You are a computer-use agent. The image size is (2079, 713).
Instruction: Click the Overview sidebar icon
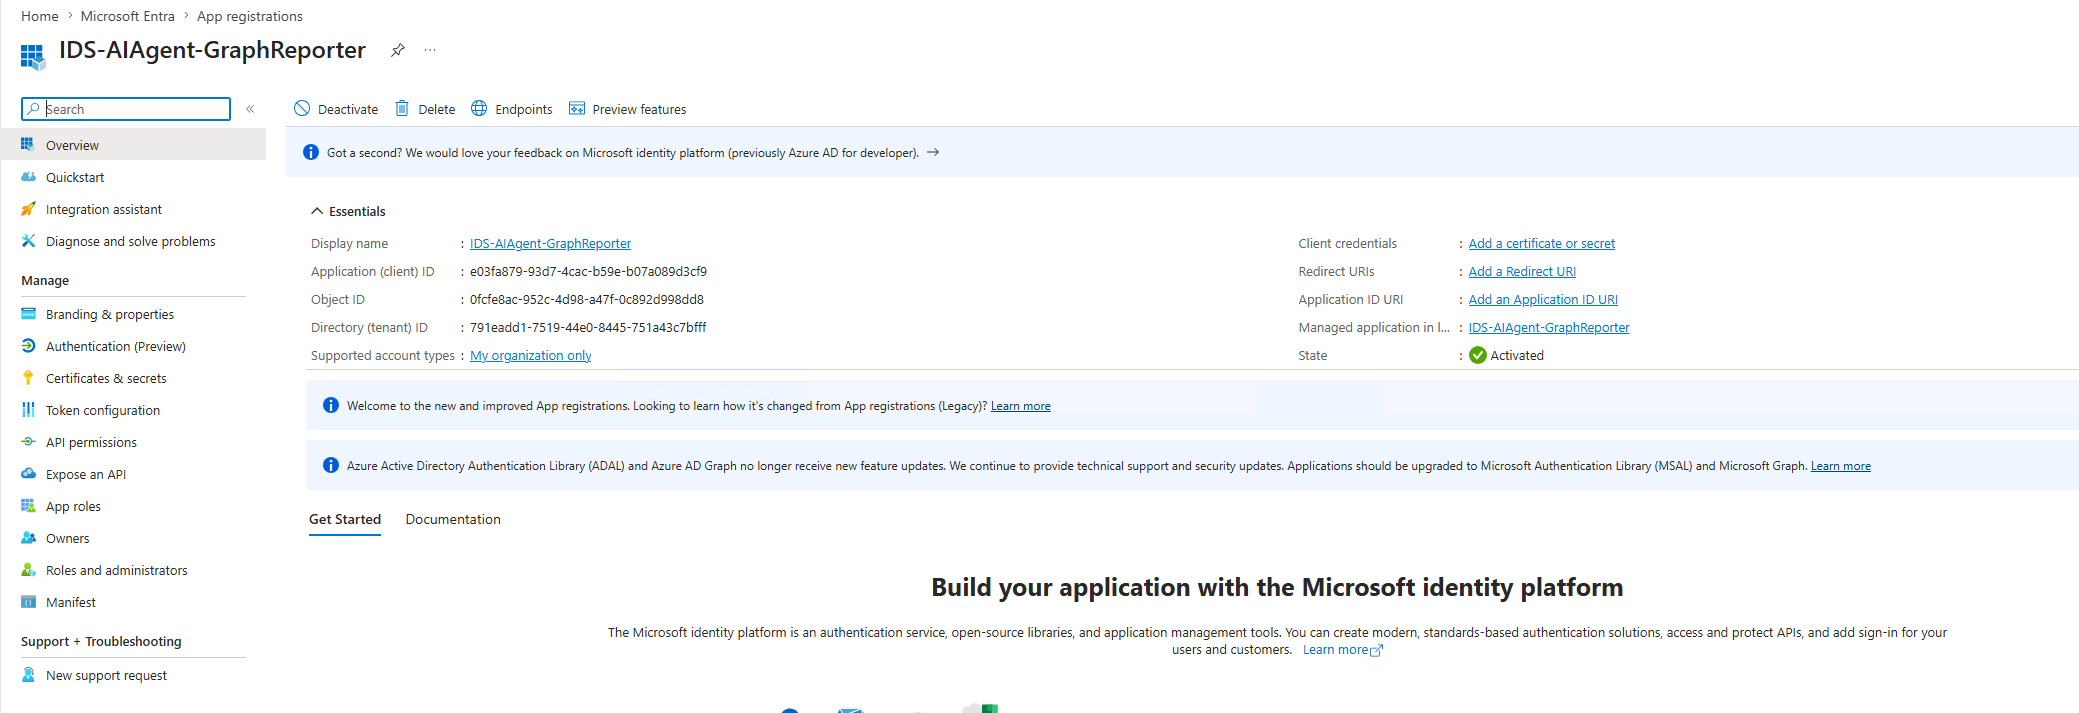click(x=28, y=144)
